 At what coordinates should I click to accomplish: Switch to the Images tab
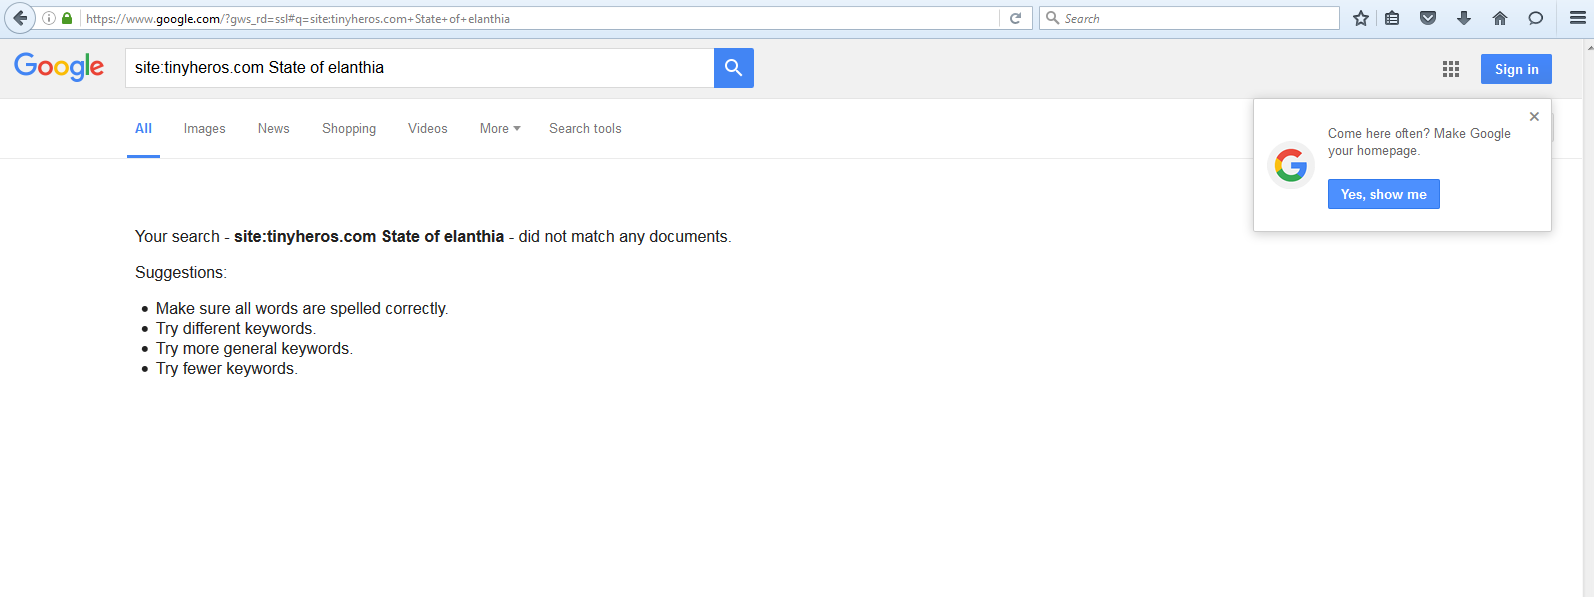click(x=204, y=128)
